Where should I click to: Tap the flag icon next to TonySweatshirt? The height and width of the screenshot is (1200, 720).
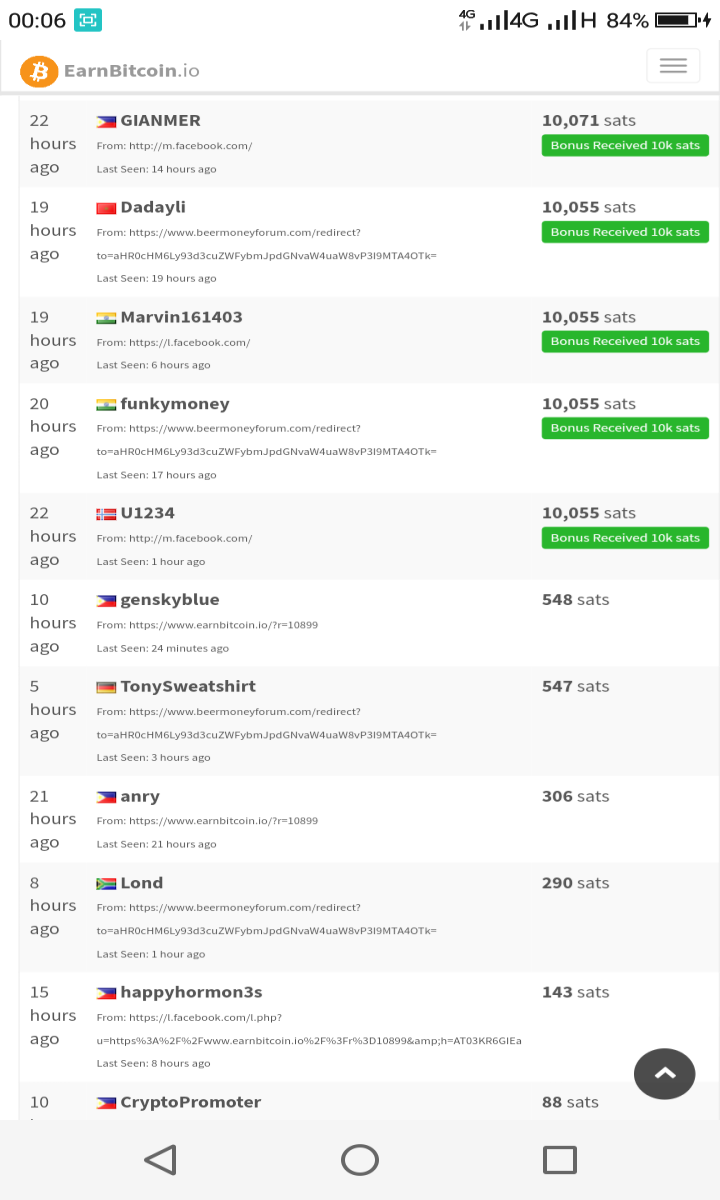coord(106,687)
